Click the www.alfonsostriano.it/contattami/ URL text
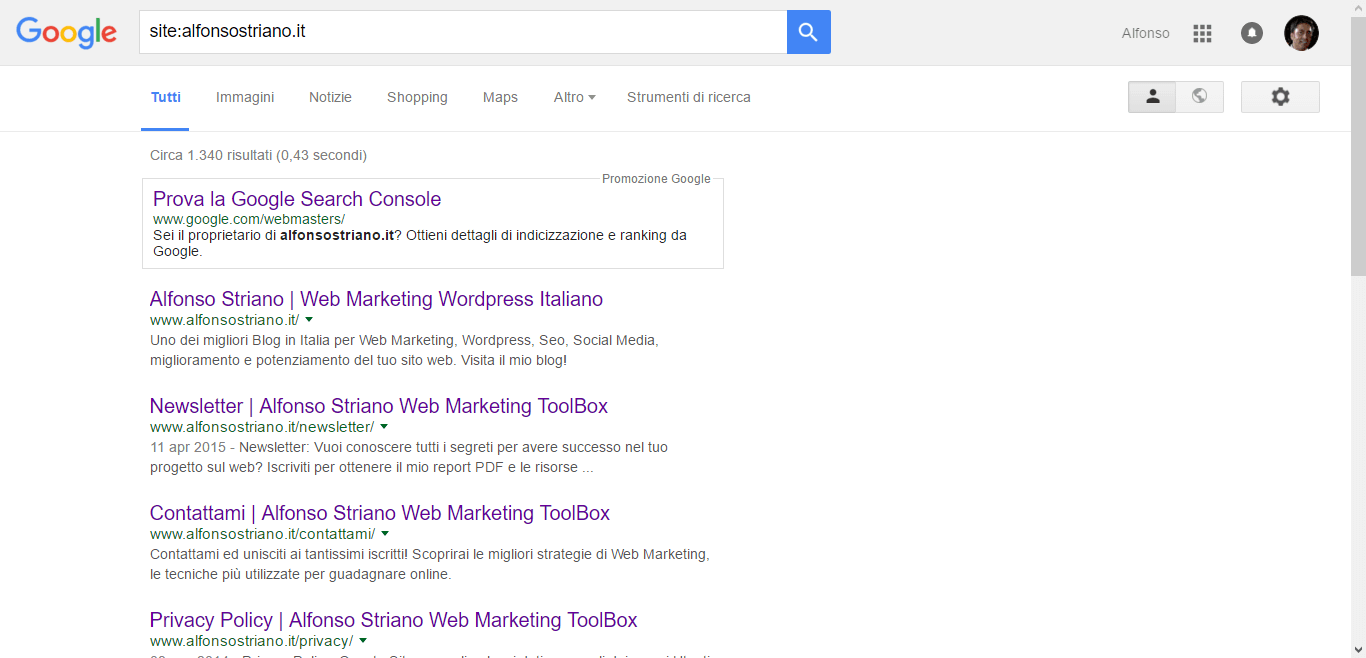1366x658 pixels. click(x=263, y=534)
